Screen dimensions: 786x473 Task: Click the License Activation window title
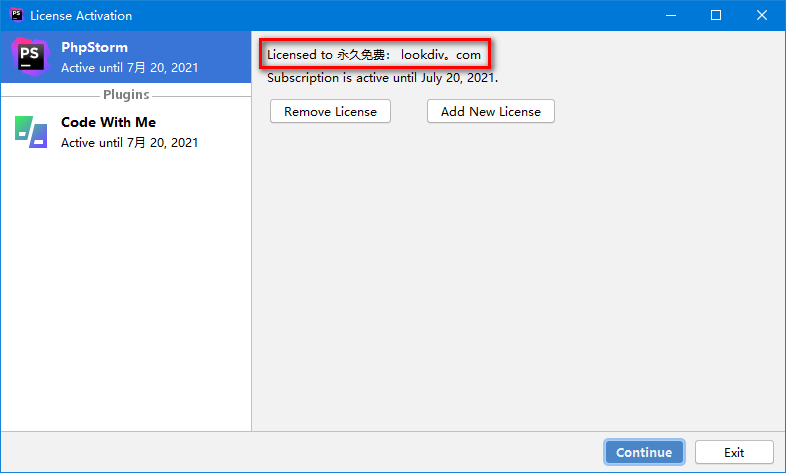coord(81,16)
